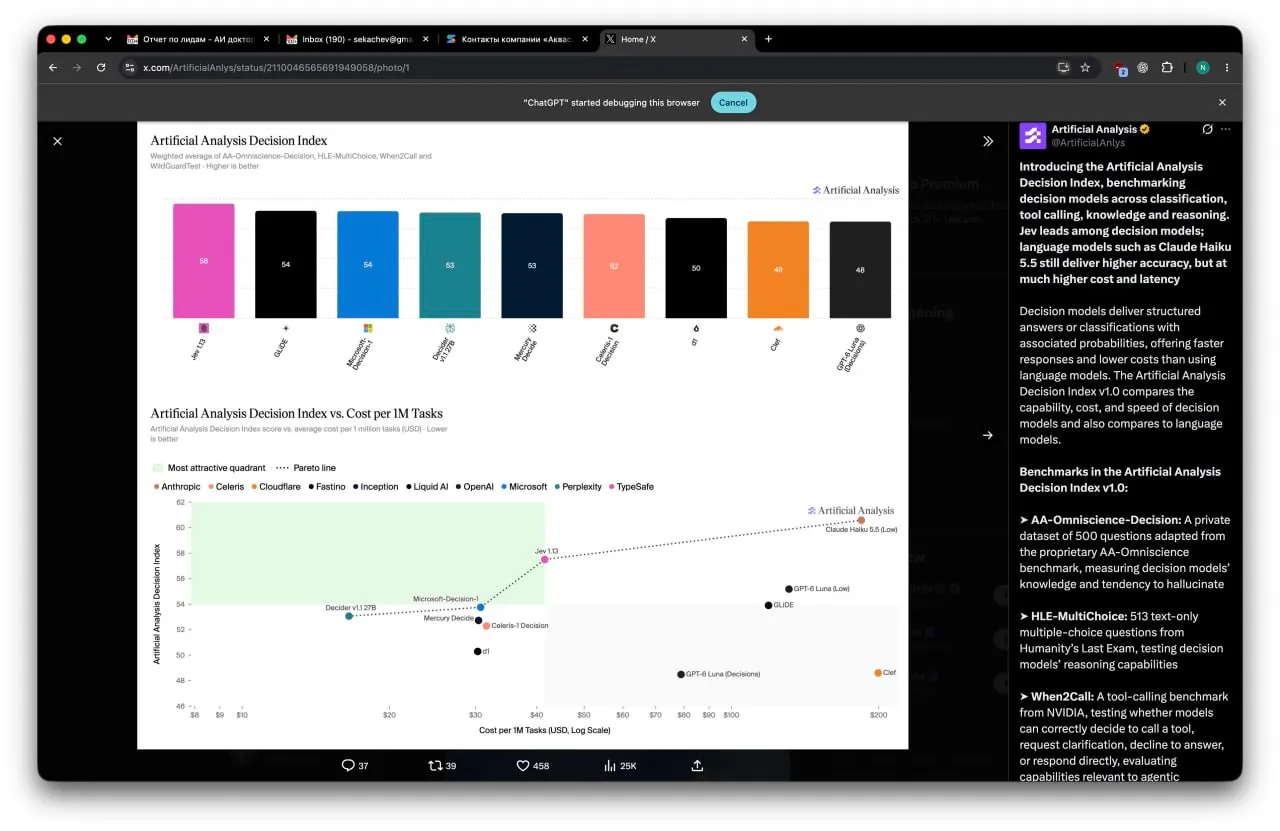View post analytics showing 25K views

[x=620, y=766]
